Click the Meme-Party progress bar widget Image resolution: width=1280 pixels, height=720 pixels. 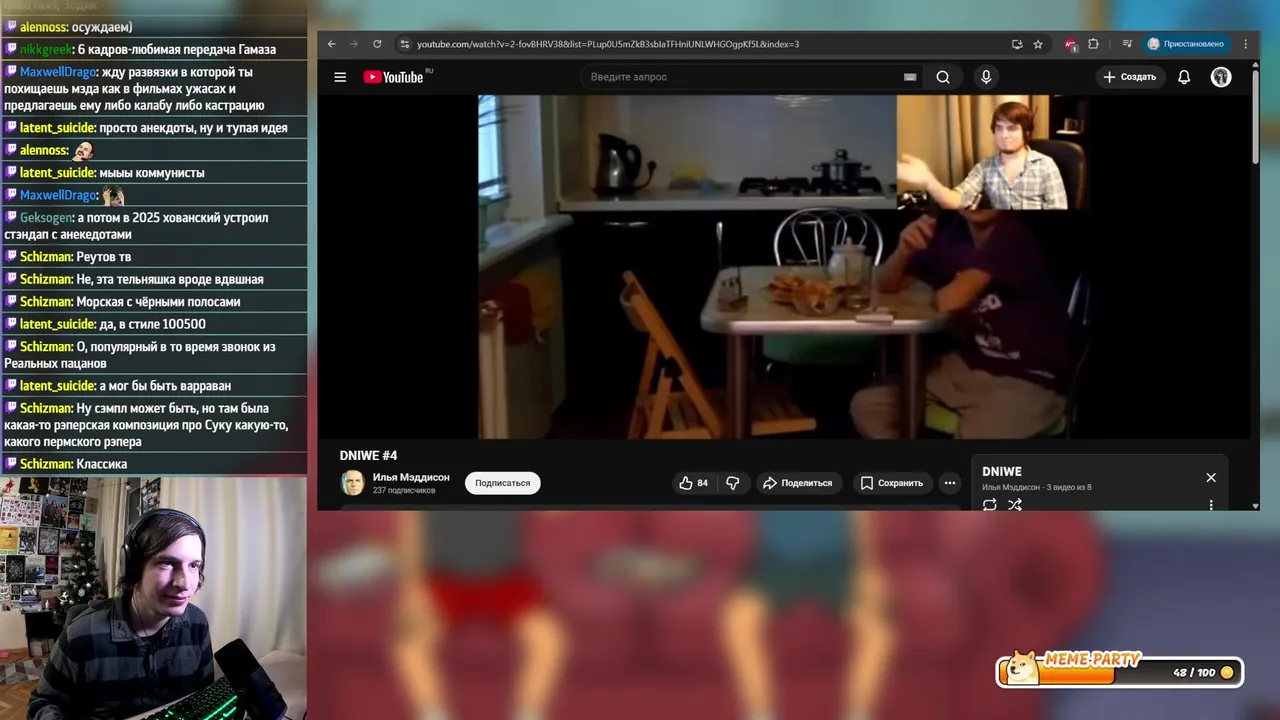[1120, 671]
